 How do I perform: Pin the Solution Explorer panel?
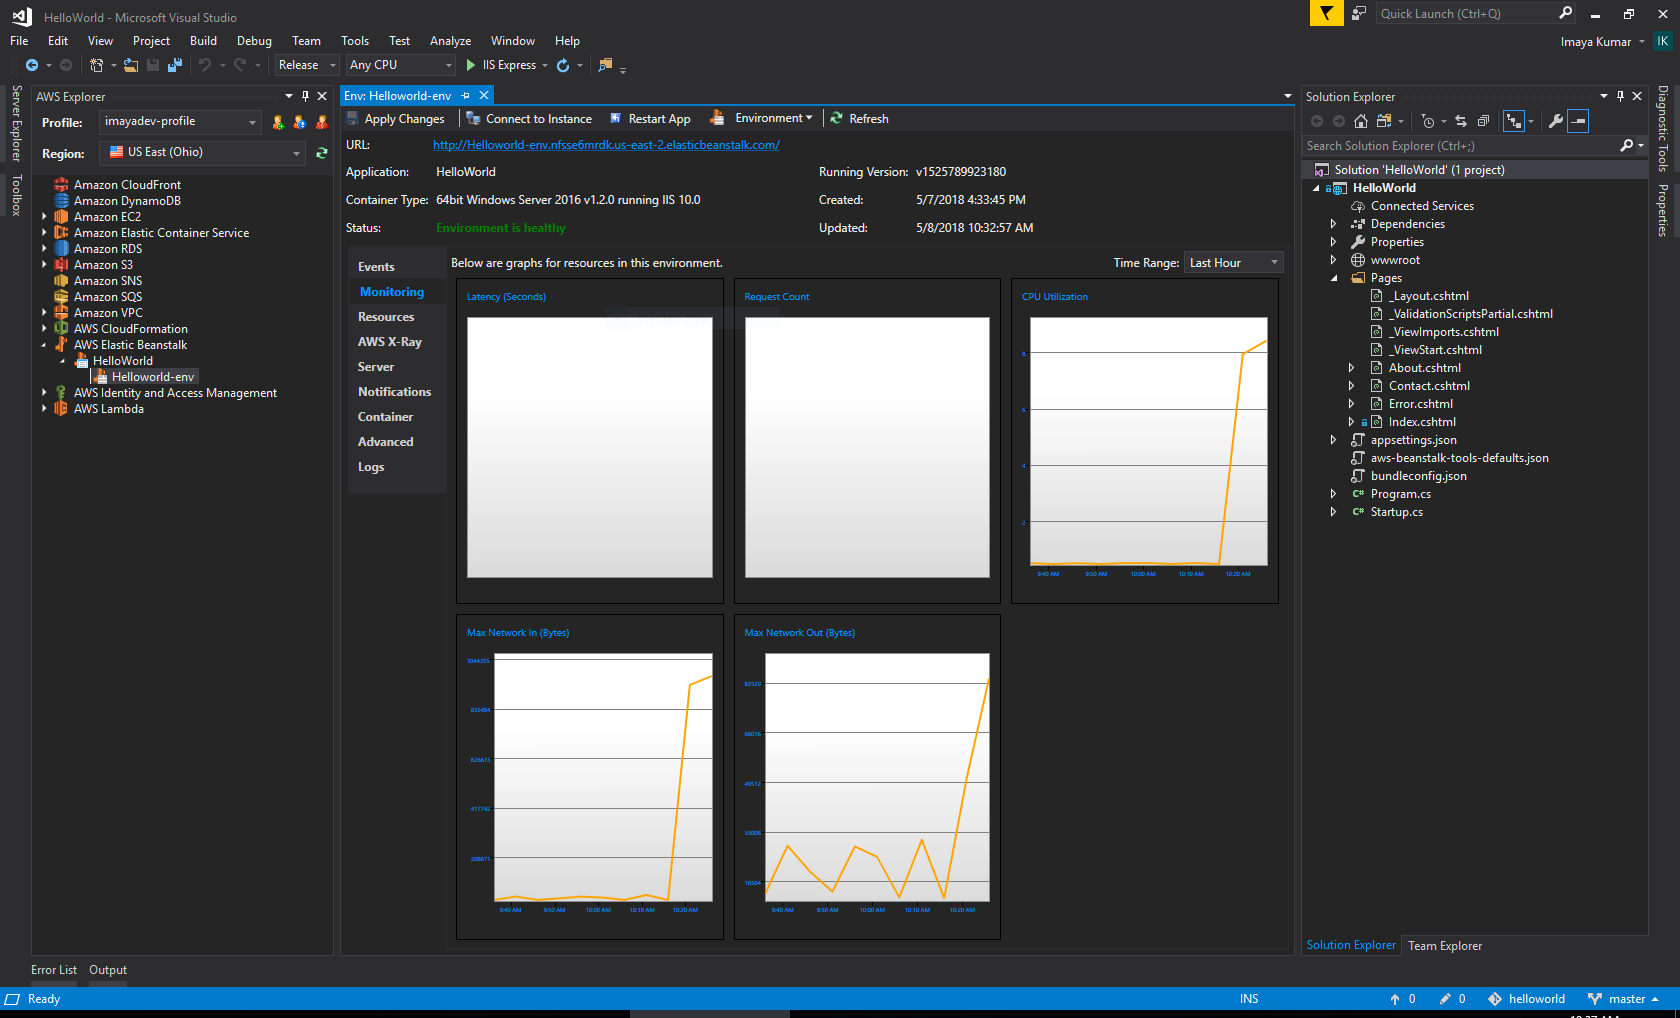tap(1621, 97)
